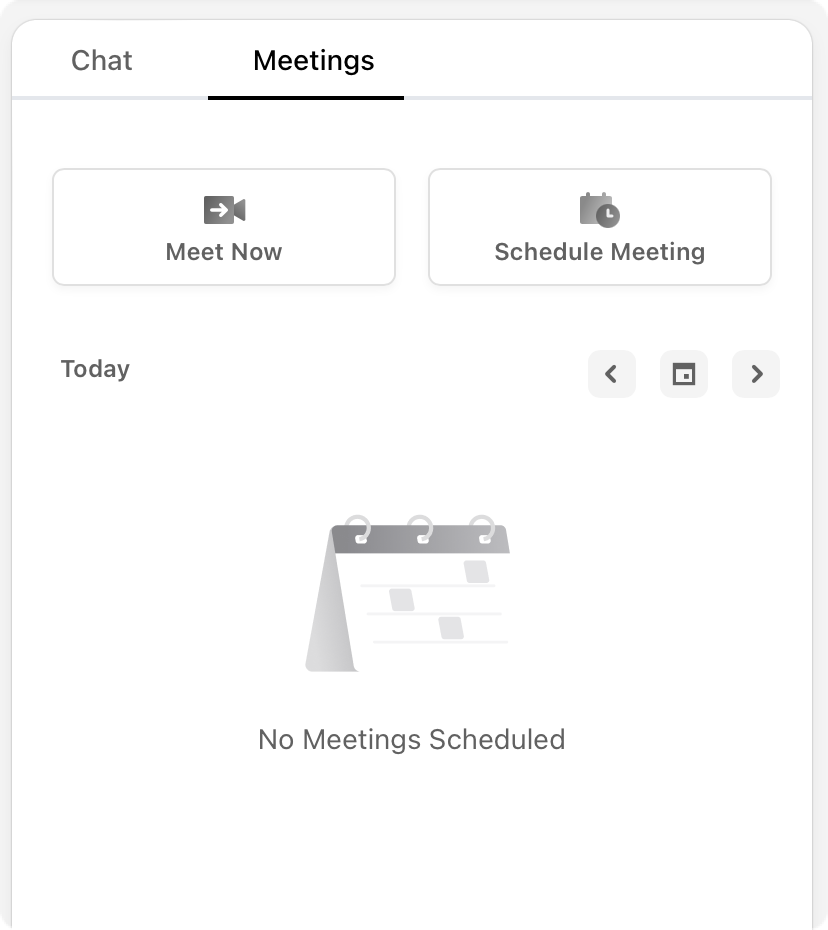The height and width of the screenshot is (930, 828).
Task: Click the Schedule Meeting text label
Action: click(x=600, y=252)
